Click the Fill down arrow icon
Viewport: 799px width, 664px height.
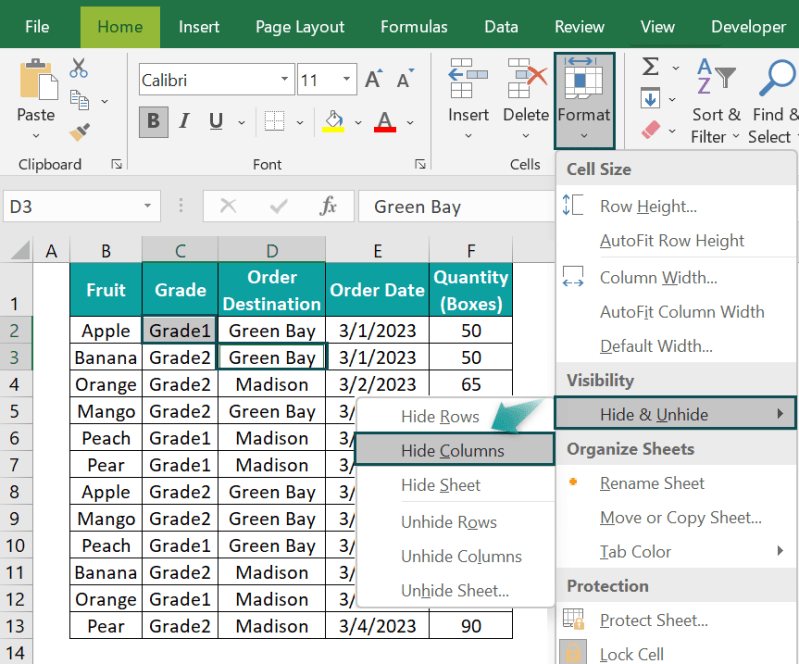[x=650, y=98]
